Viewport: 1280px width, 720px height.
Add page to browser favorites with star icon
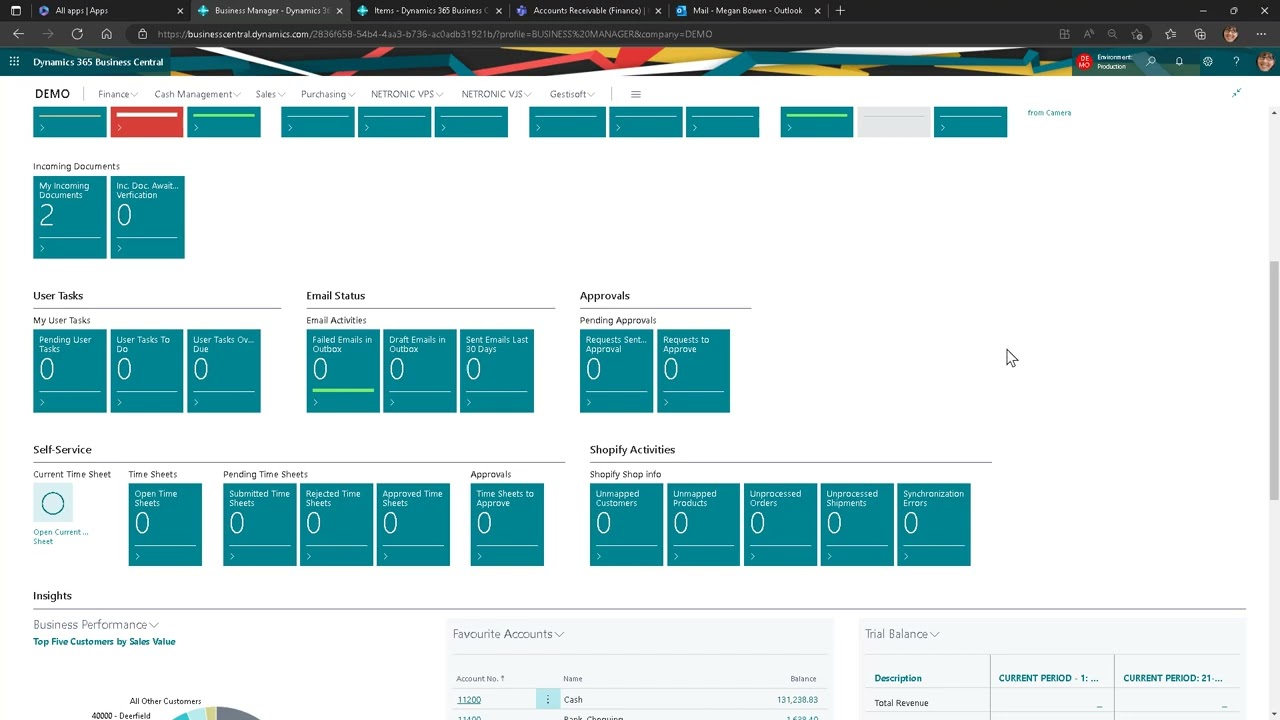click(1137, 33)
